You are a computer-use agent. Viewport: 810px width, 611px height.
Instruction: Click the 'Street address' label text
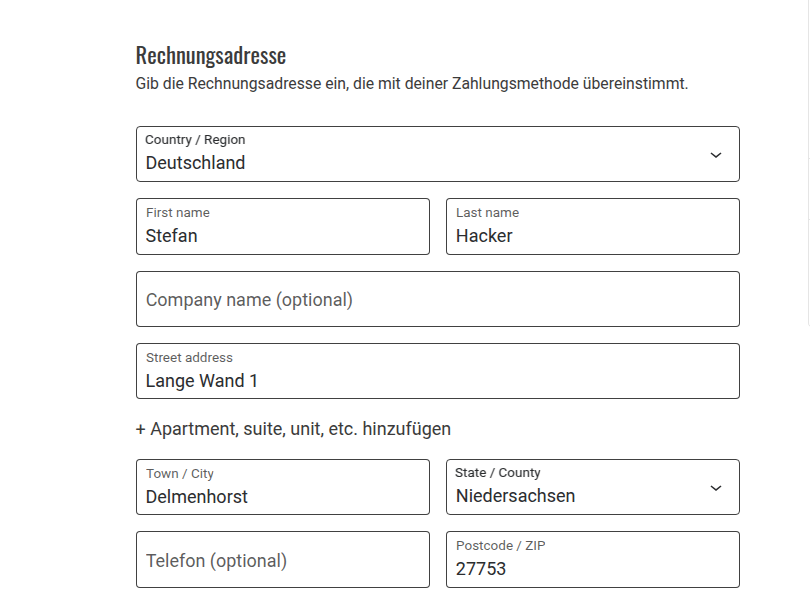[x=189, y=358]
